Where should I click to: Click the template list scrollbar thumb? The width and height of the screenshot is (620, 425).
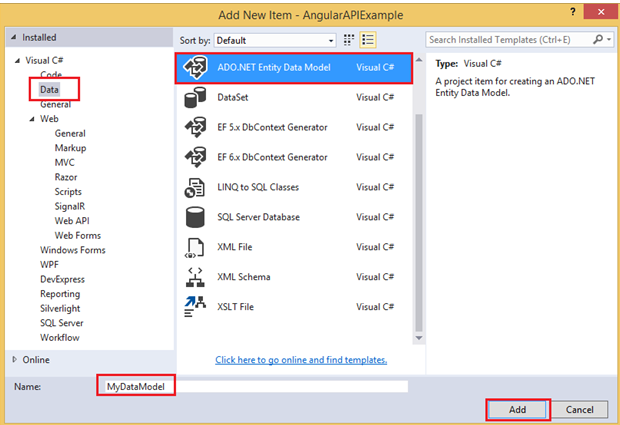(x=419, y=223)
